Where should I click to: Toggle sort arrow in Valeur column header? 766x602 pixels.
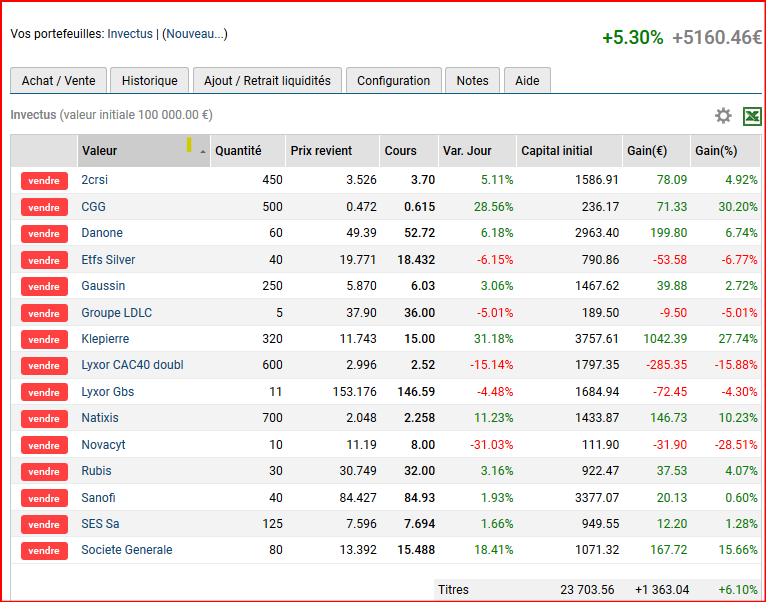tap(203, 152)
